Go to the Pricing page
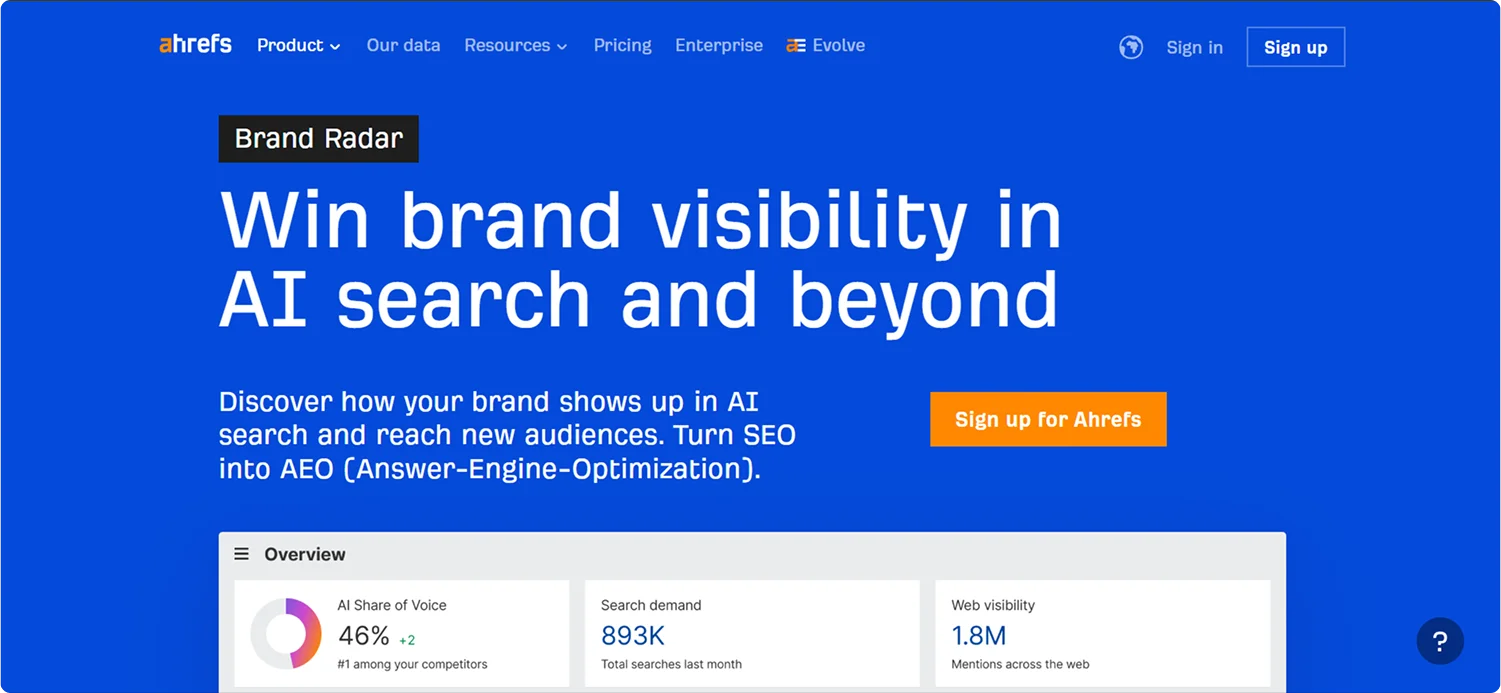The image size is (1501, 693). 622,46
